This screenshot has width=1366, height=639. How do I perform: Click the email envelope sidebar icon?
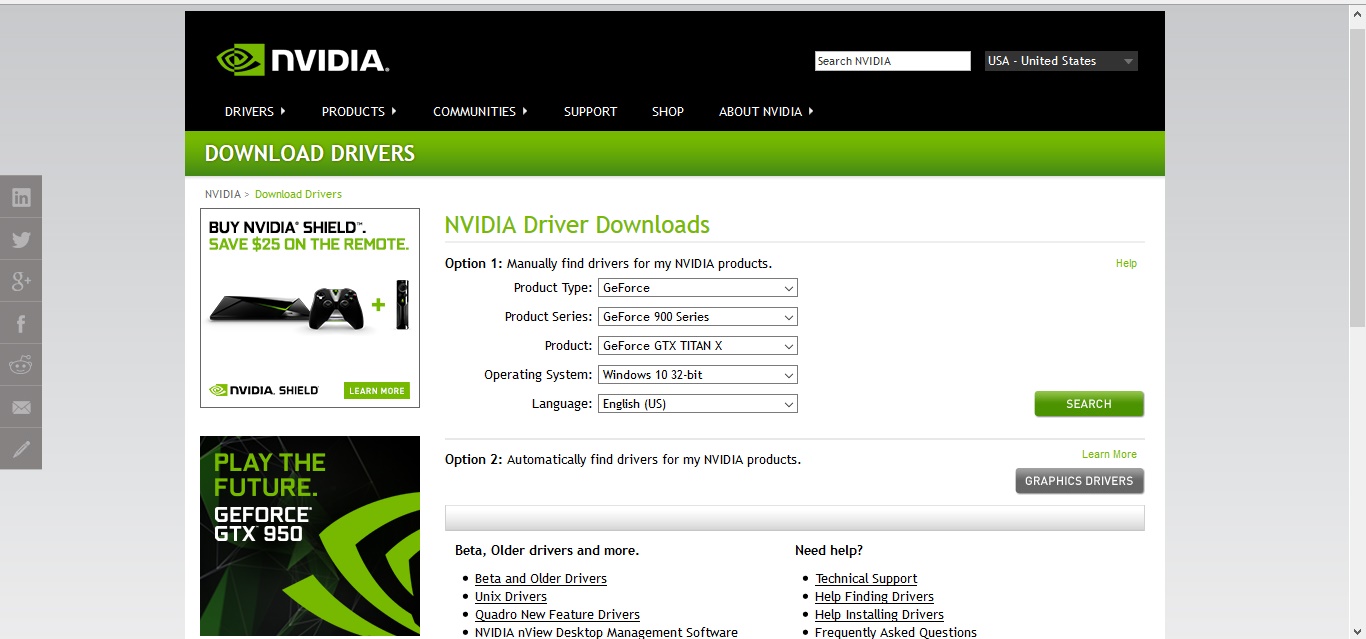(x=21, y=407)
